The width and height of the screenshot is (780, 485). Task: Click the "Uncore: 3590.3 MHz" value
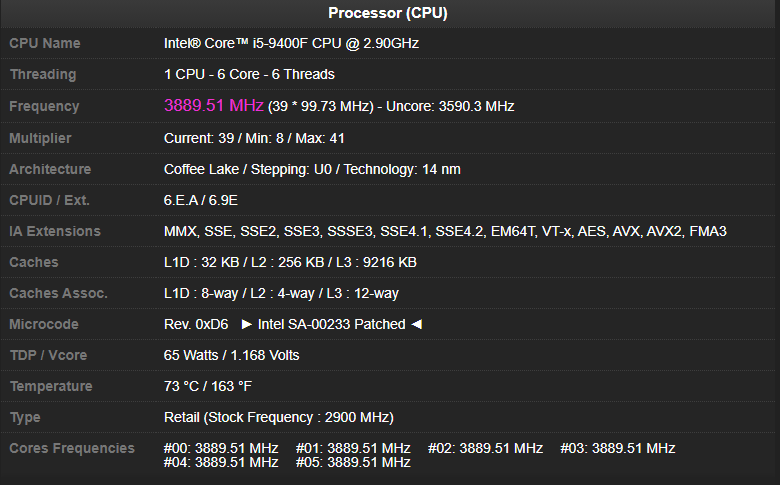point(450,106)
